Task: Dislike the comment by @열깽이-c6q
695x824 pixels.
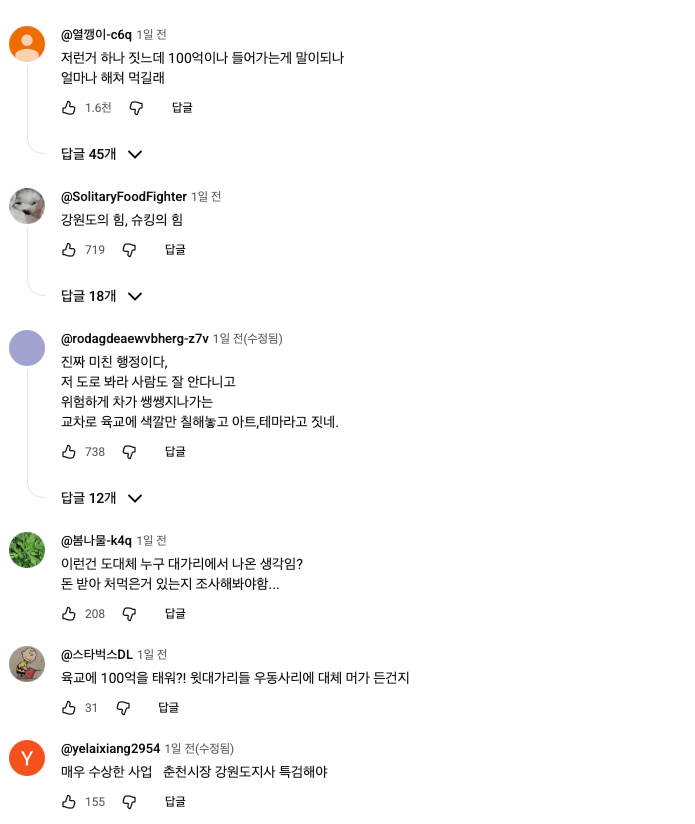Action: tap(136, 107)
